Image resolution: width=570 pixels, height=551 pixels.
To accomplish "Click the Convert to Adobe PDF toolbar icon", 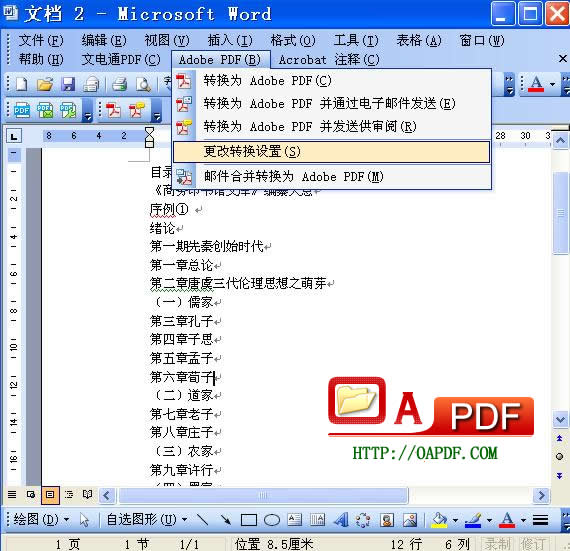I will pos(113,110).
